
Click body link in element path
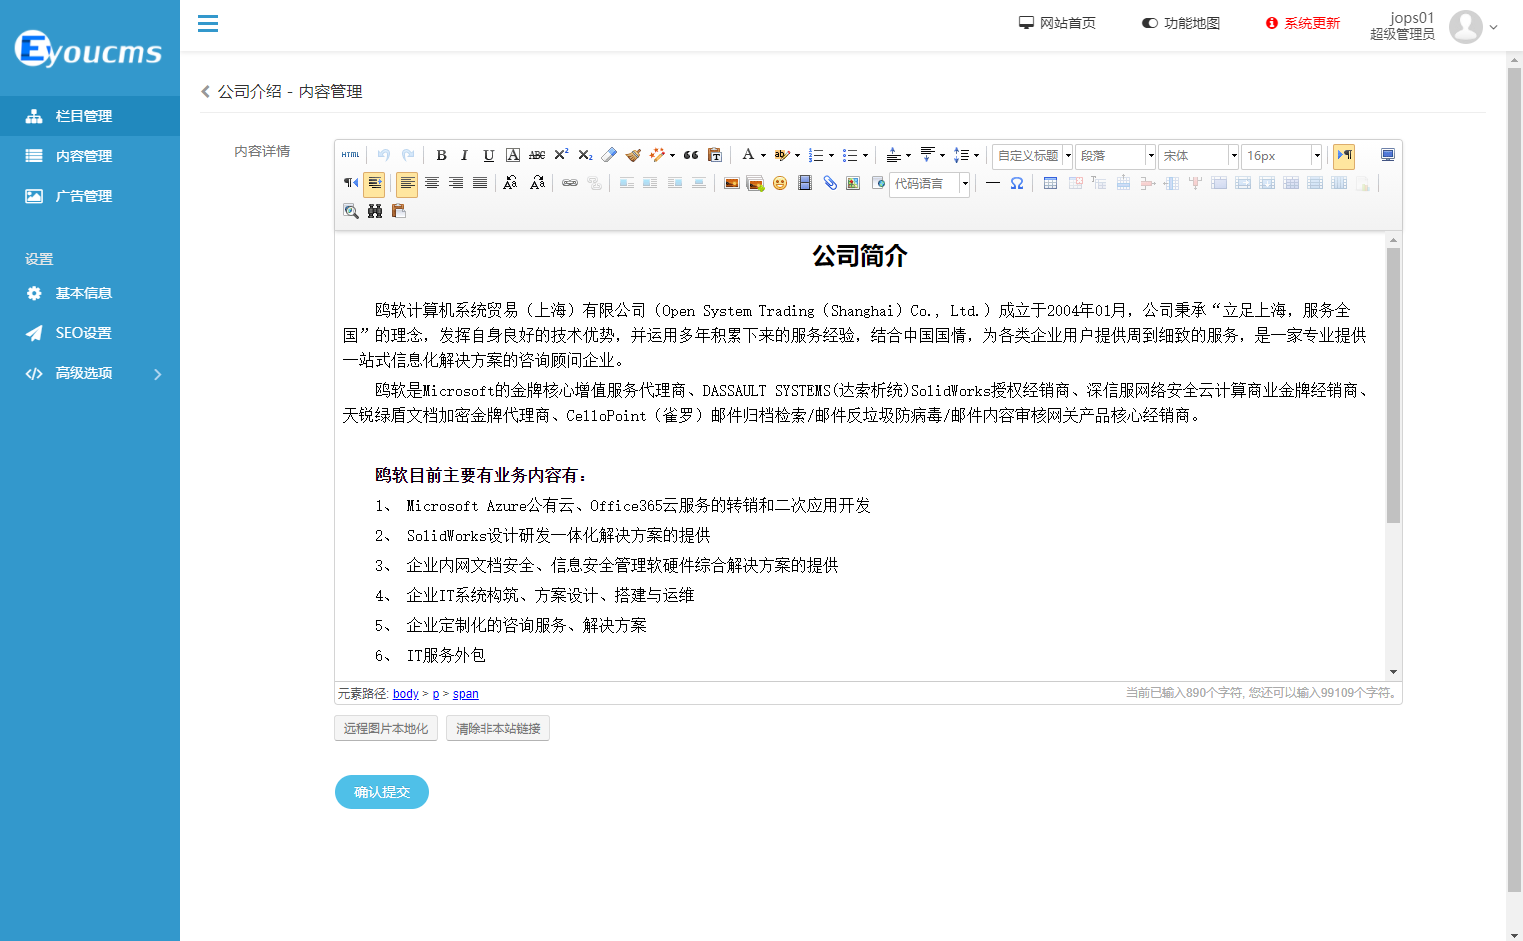tap(406, 694)
